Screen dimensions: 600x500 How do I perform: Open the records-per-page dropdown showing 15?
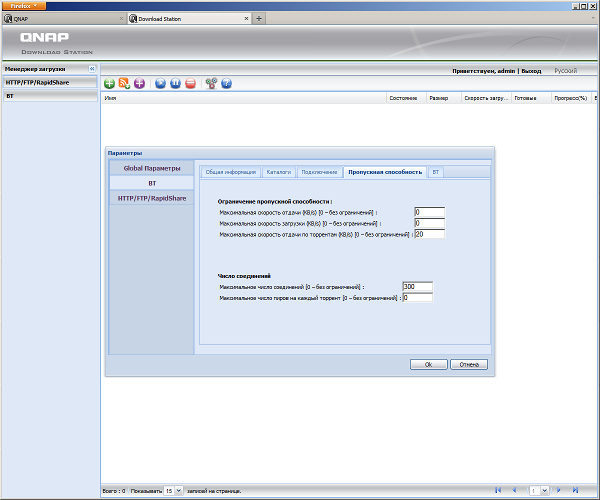click(179, 490)
